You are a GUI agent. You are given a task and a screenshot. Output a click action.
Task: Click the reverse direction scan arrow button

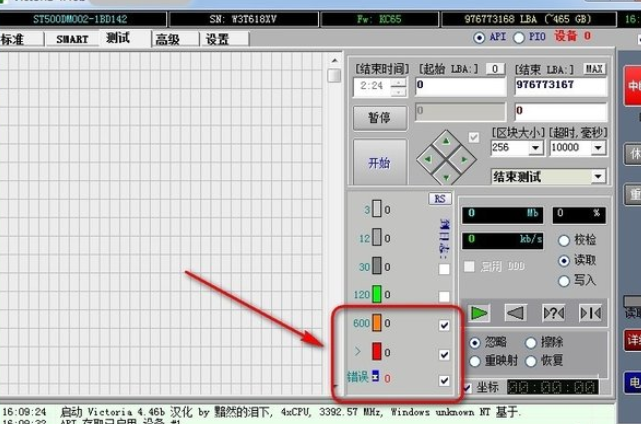[515, 313]
